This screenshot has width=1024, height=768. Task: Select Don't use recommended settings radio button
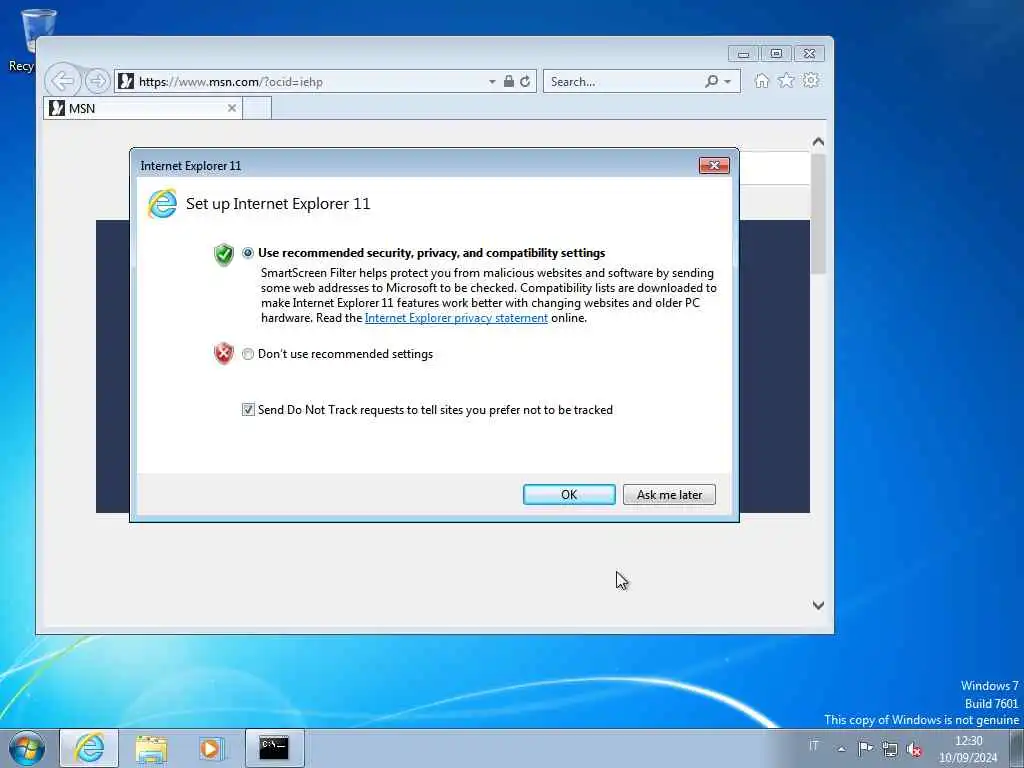(x=248, y=354)
